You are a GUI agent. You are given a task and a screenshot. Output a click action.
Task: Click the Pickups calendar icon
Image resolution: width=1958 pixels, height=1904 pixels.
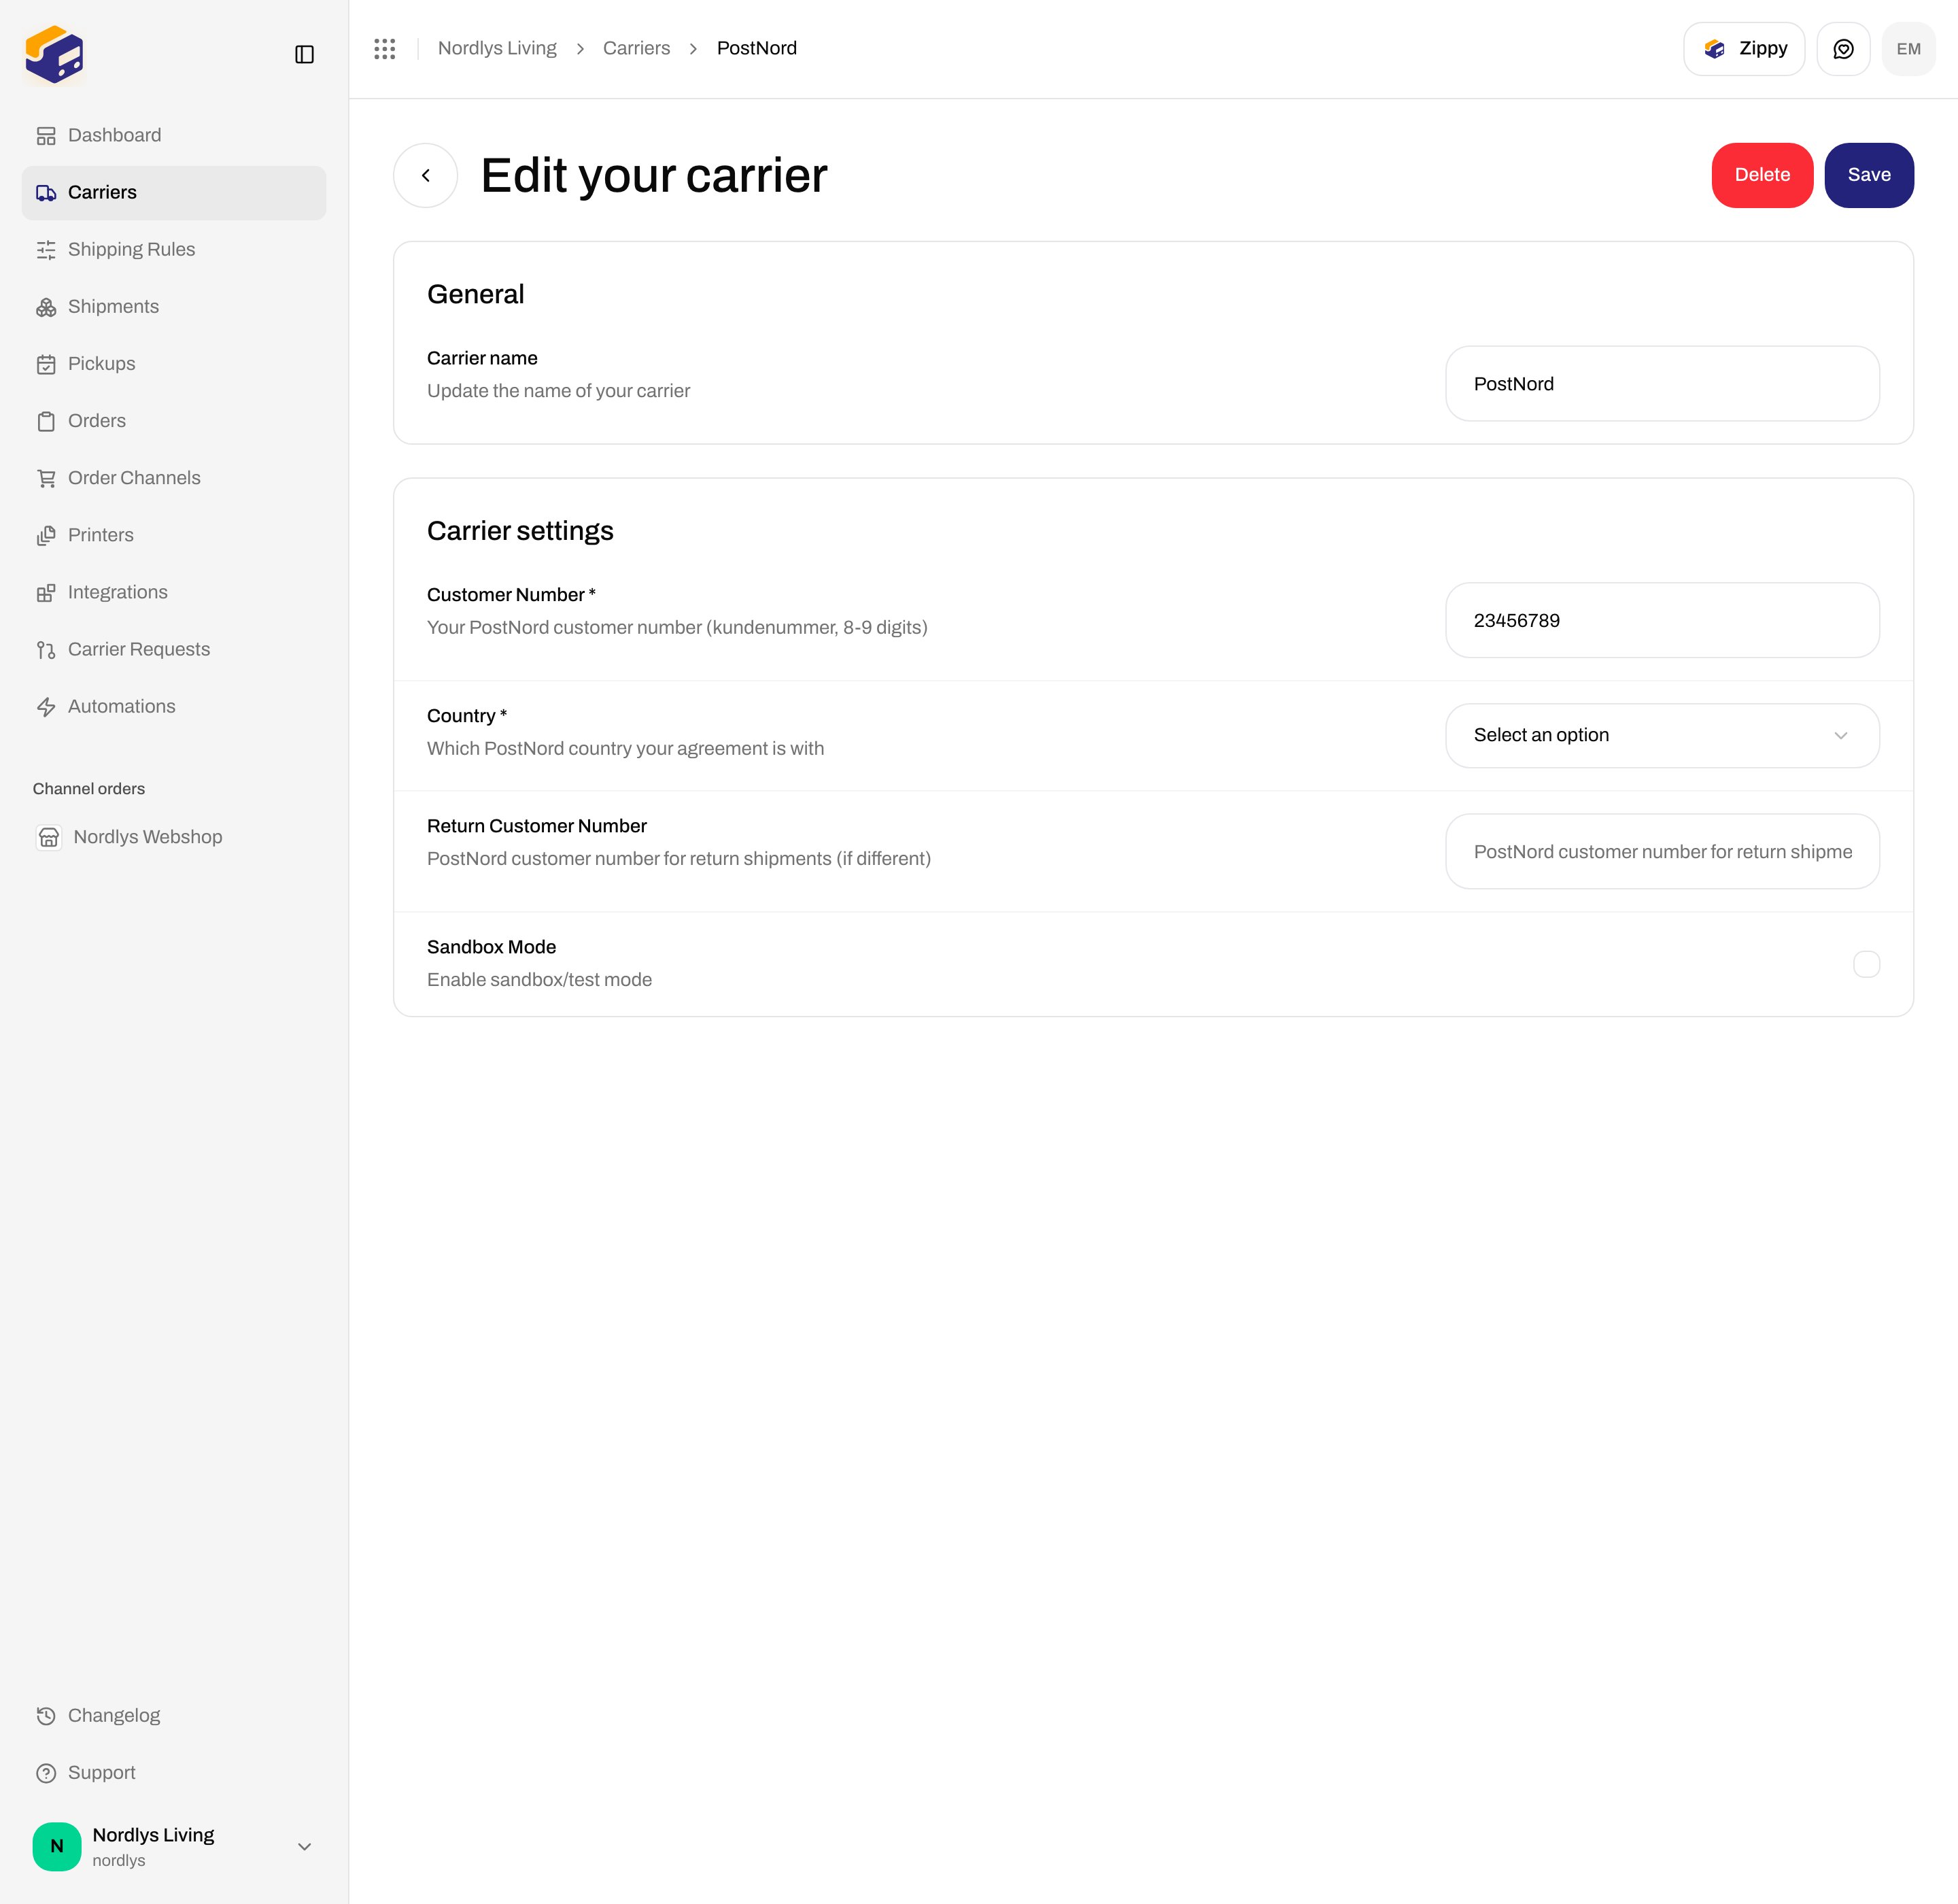tap(46, 364)
